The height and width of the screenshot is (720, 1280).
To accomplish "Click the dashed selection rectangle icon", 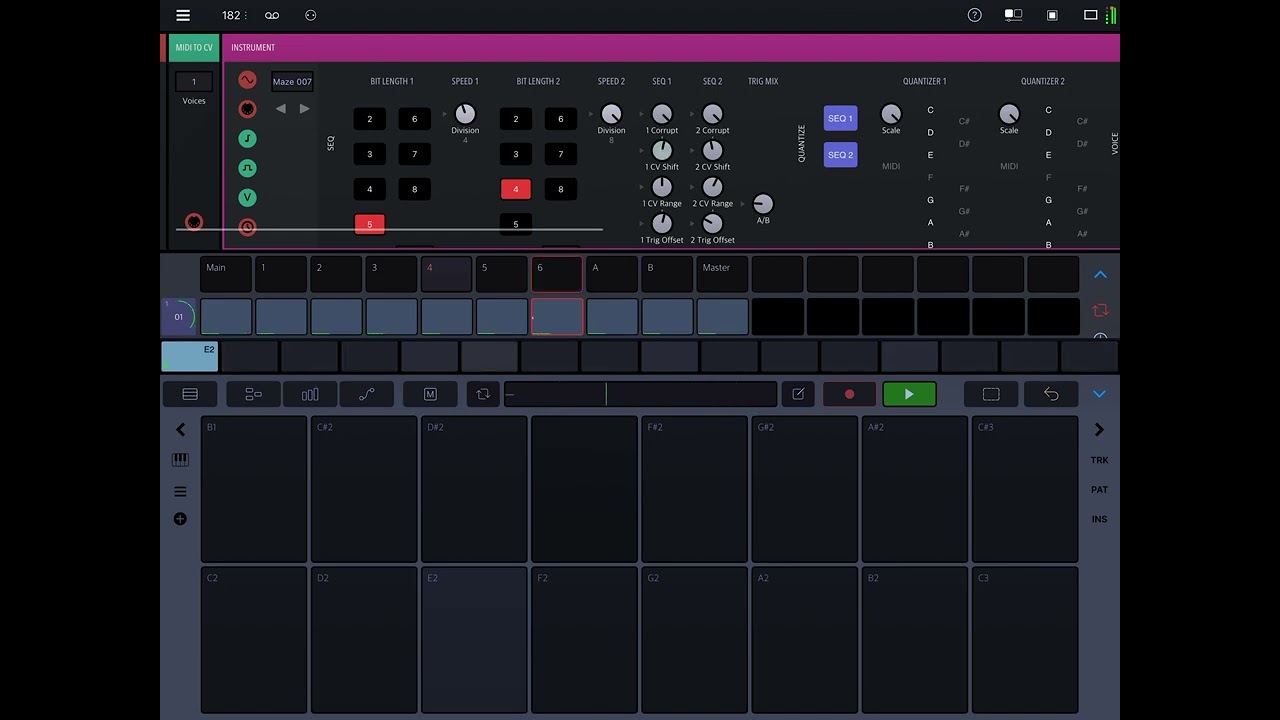I will tap(991, 394).
